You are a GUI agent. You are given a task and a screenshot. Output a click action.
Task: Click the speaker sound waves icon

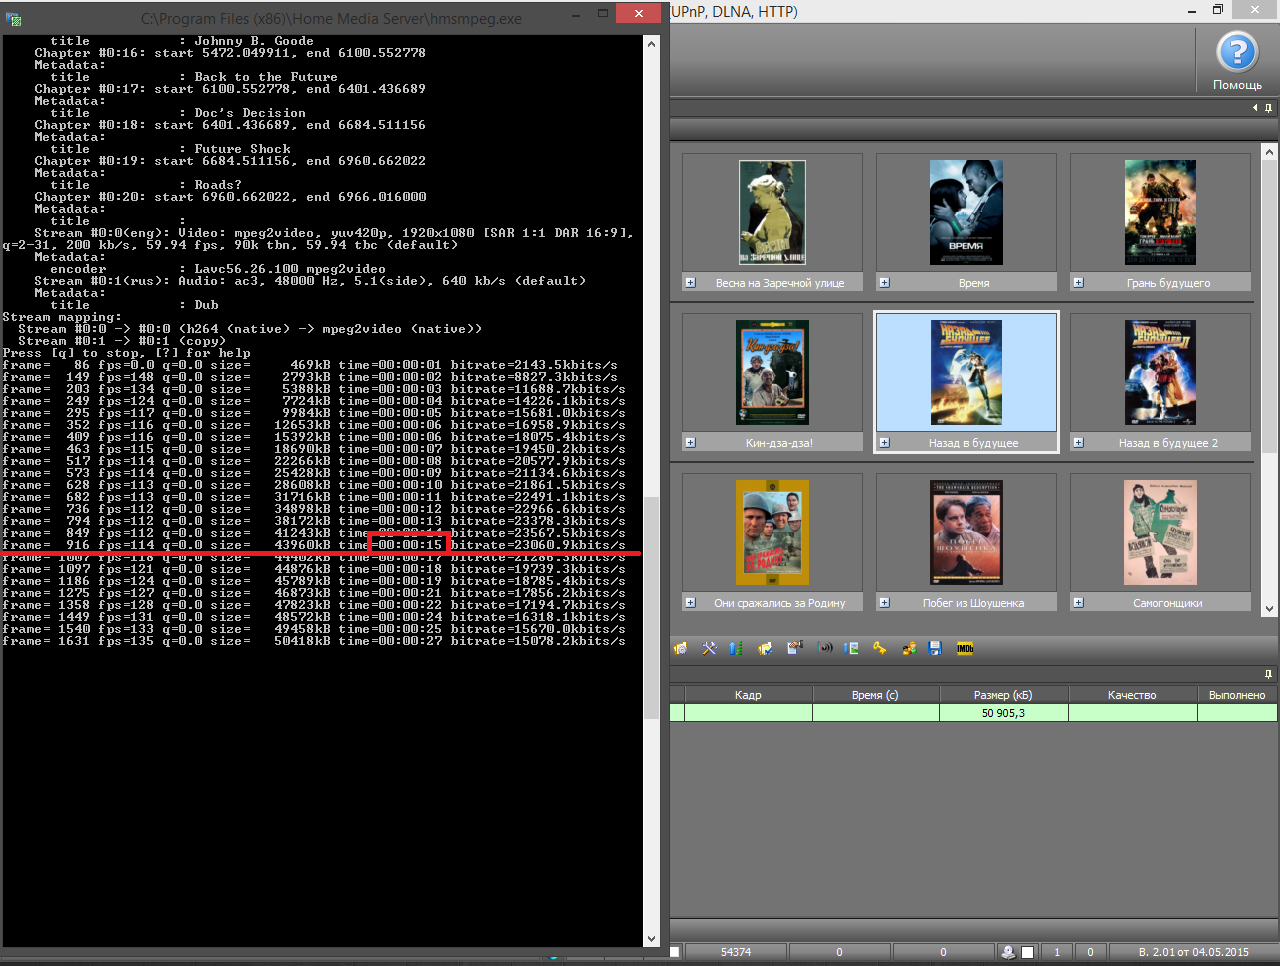(x=825, y=648)
